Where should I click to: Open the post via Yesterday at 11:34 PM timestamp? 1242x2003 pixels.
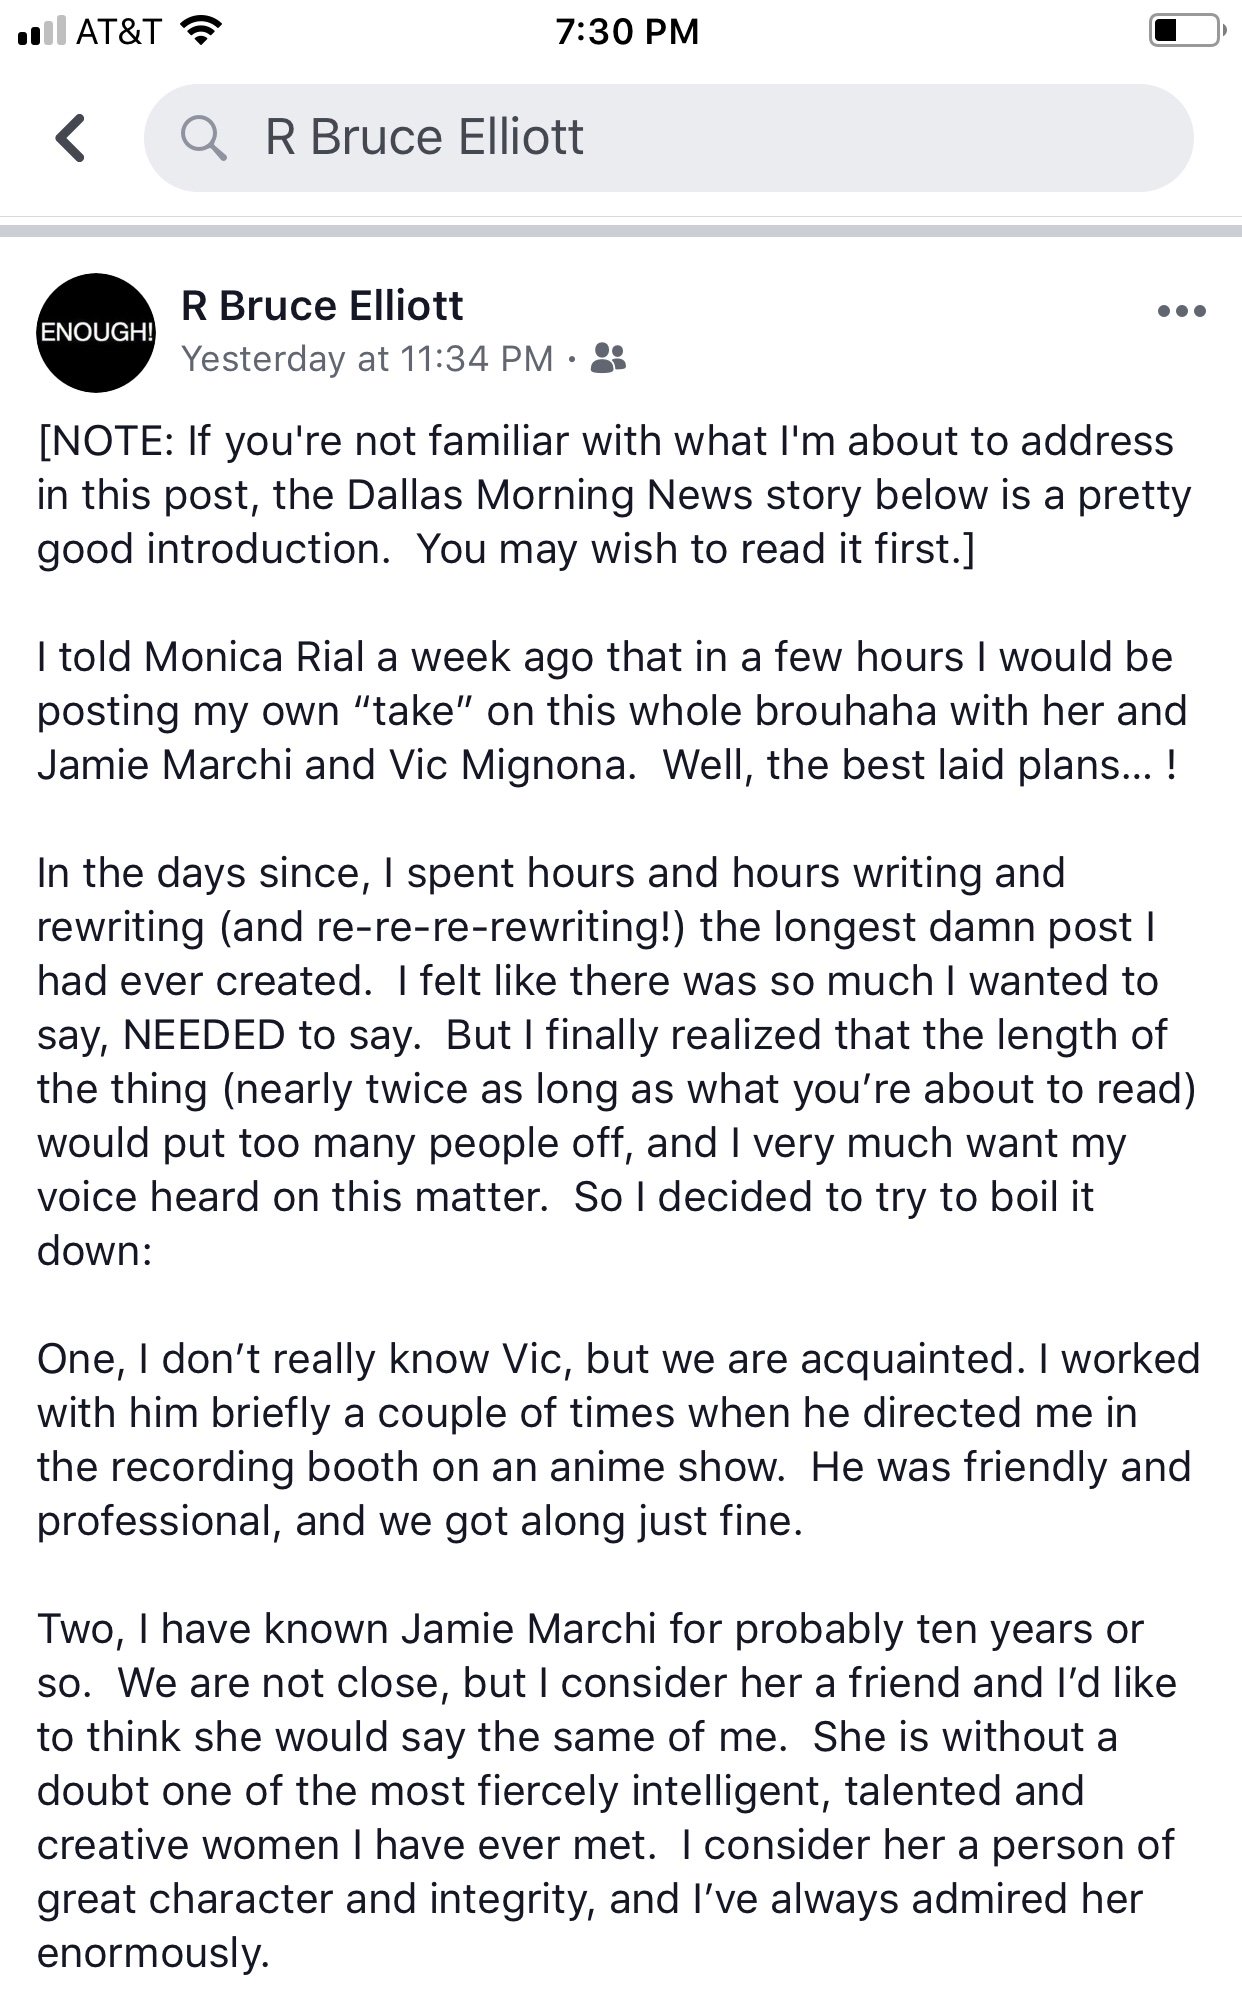367,358
